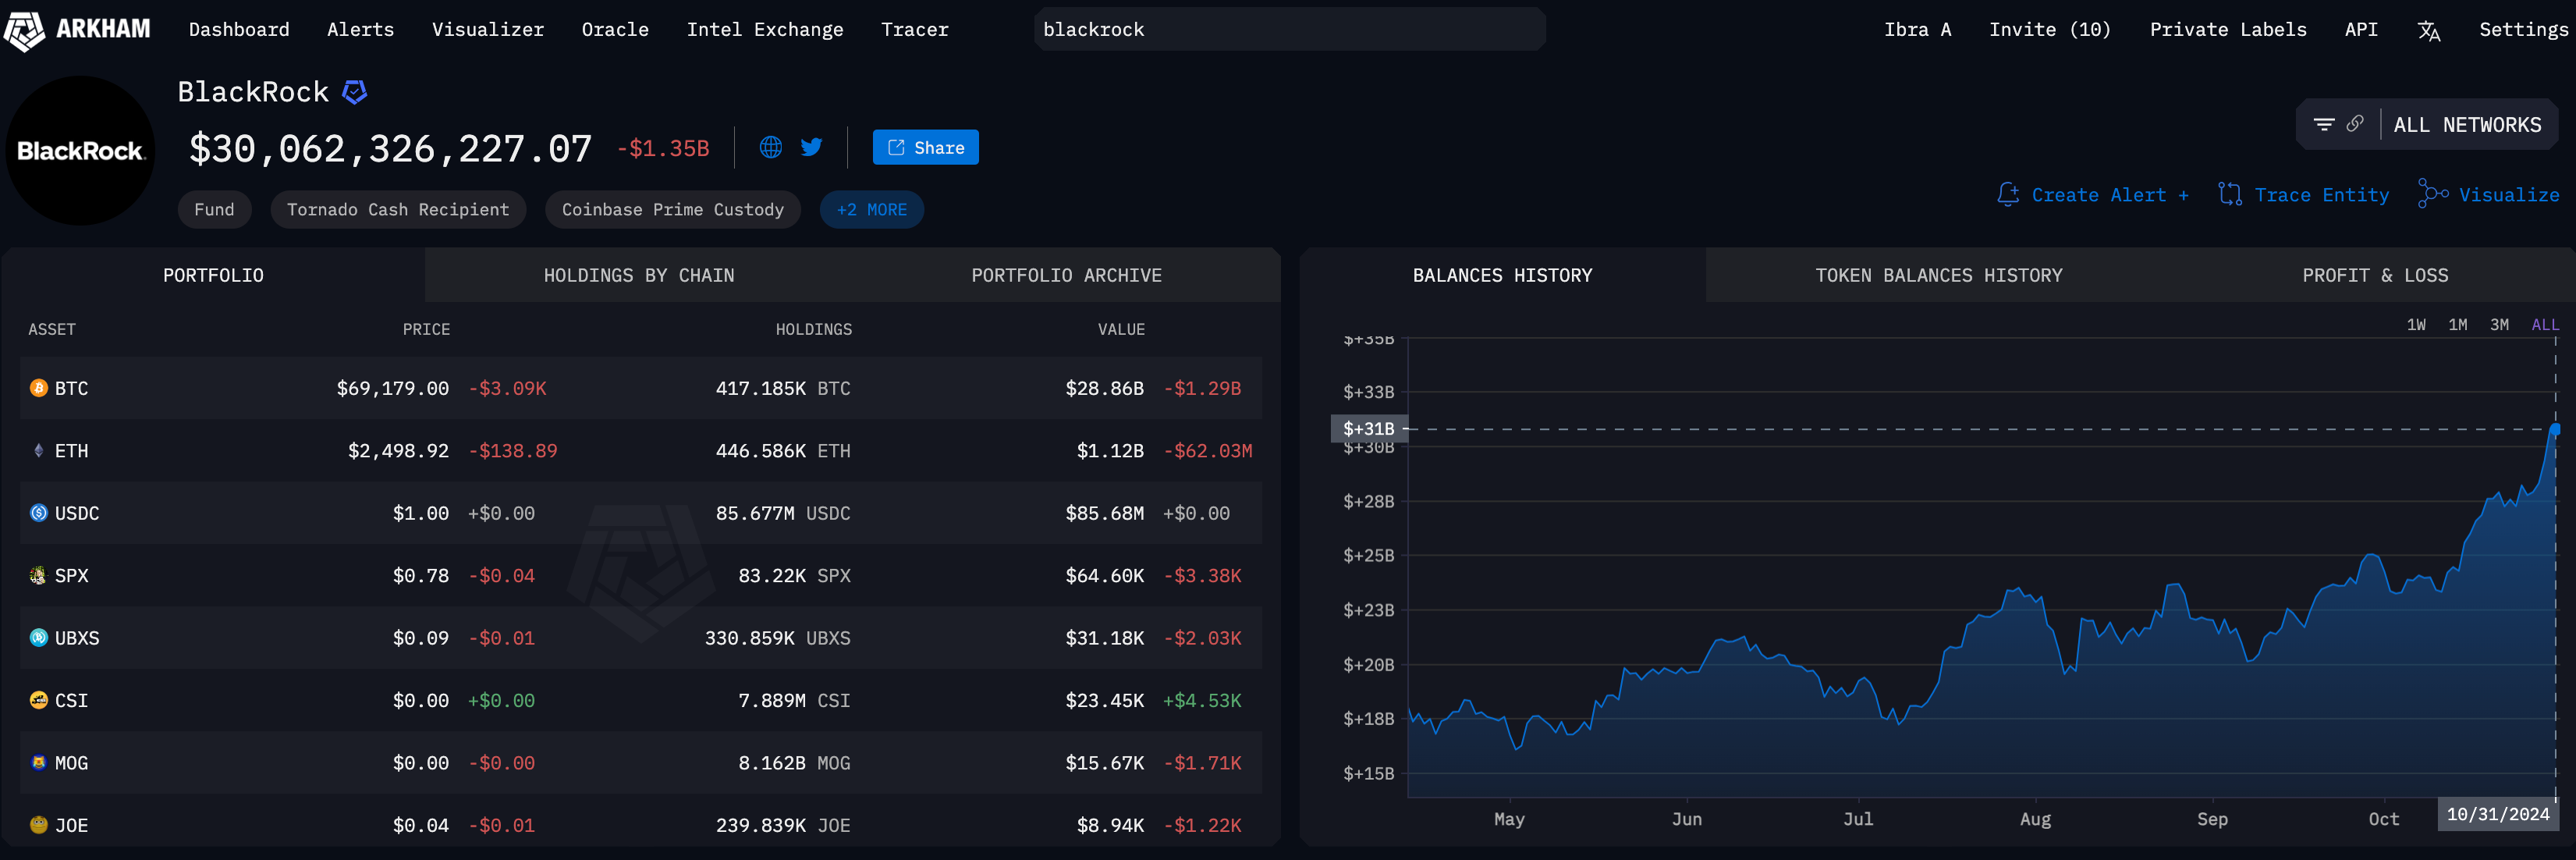The height and width of the screenshot is (860, 2576).
Task: Click the VALUE column header
Action: [x=1121, y=329]
